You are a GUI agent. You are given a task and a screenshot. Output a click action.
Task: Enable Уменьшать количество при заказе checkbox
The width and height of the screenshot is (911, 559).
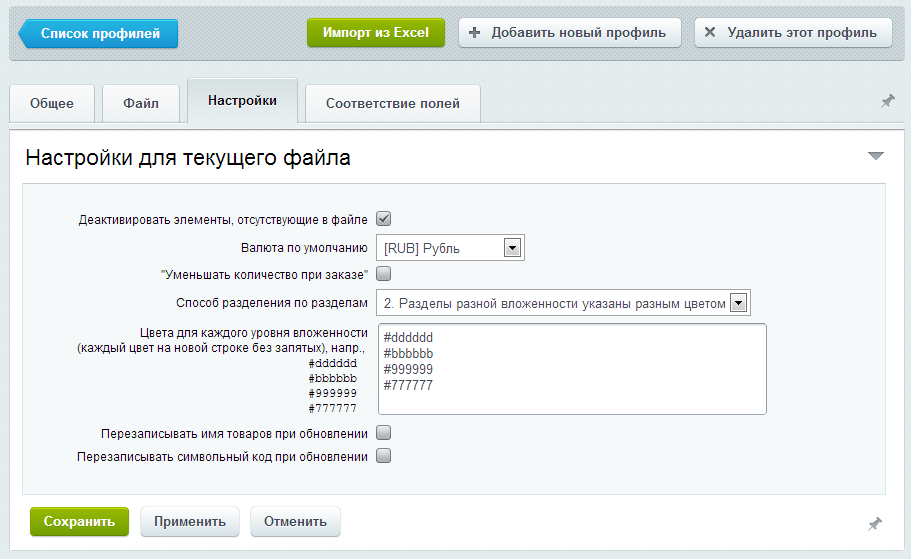click(383, 274)
